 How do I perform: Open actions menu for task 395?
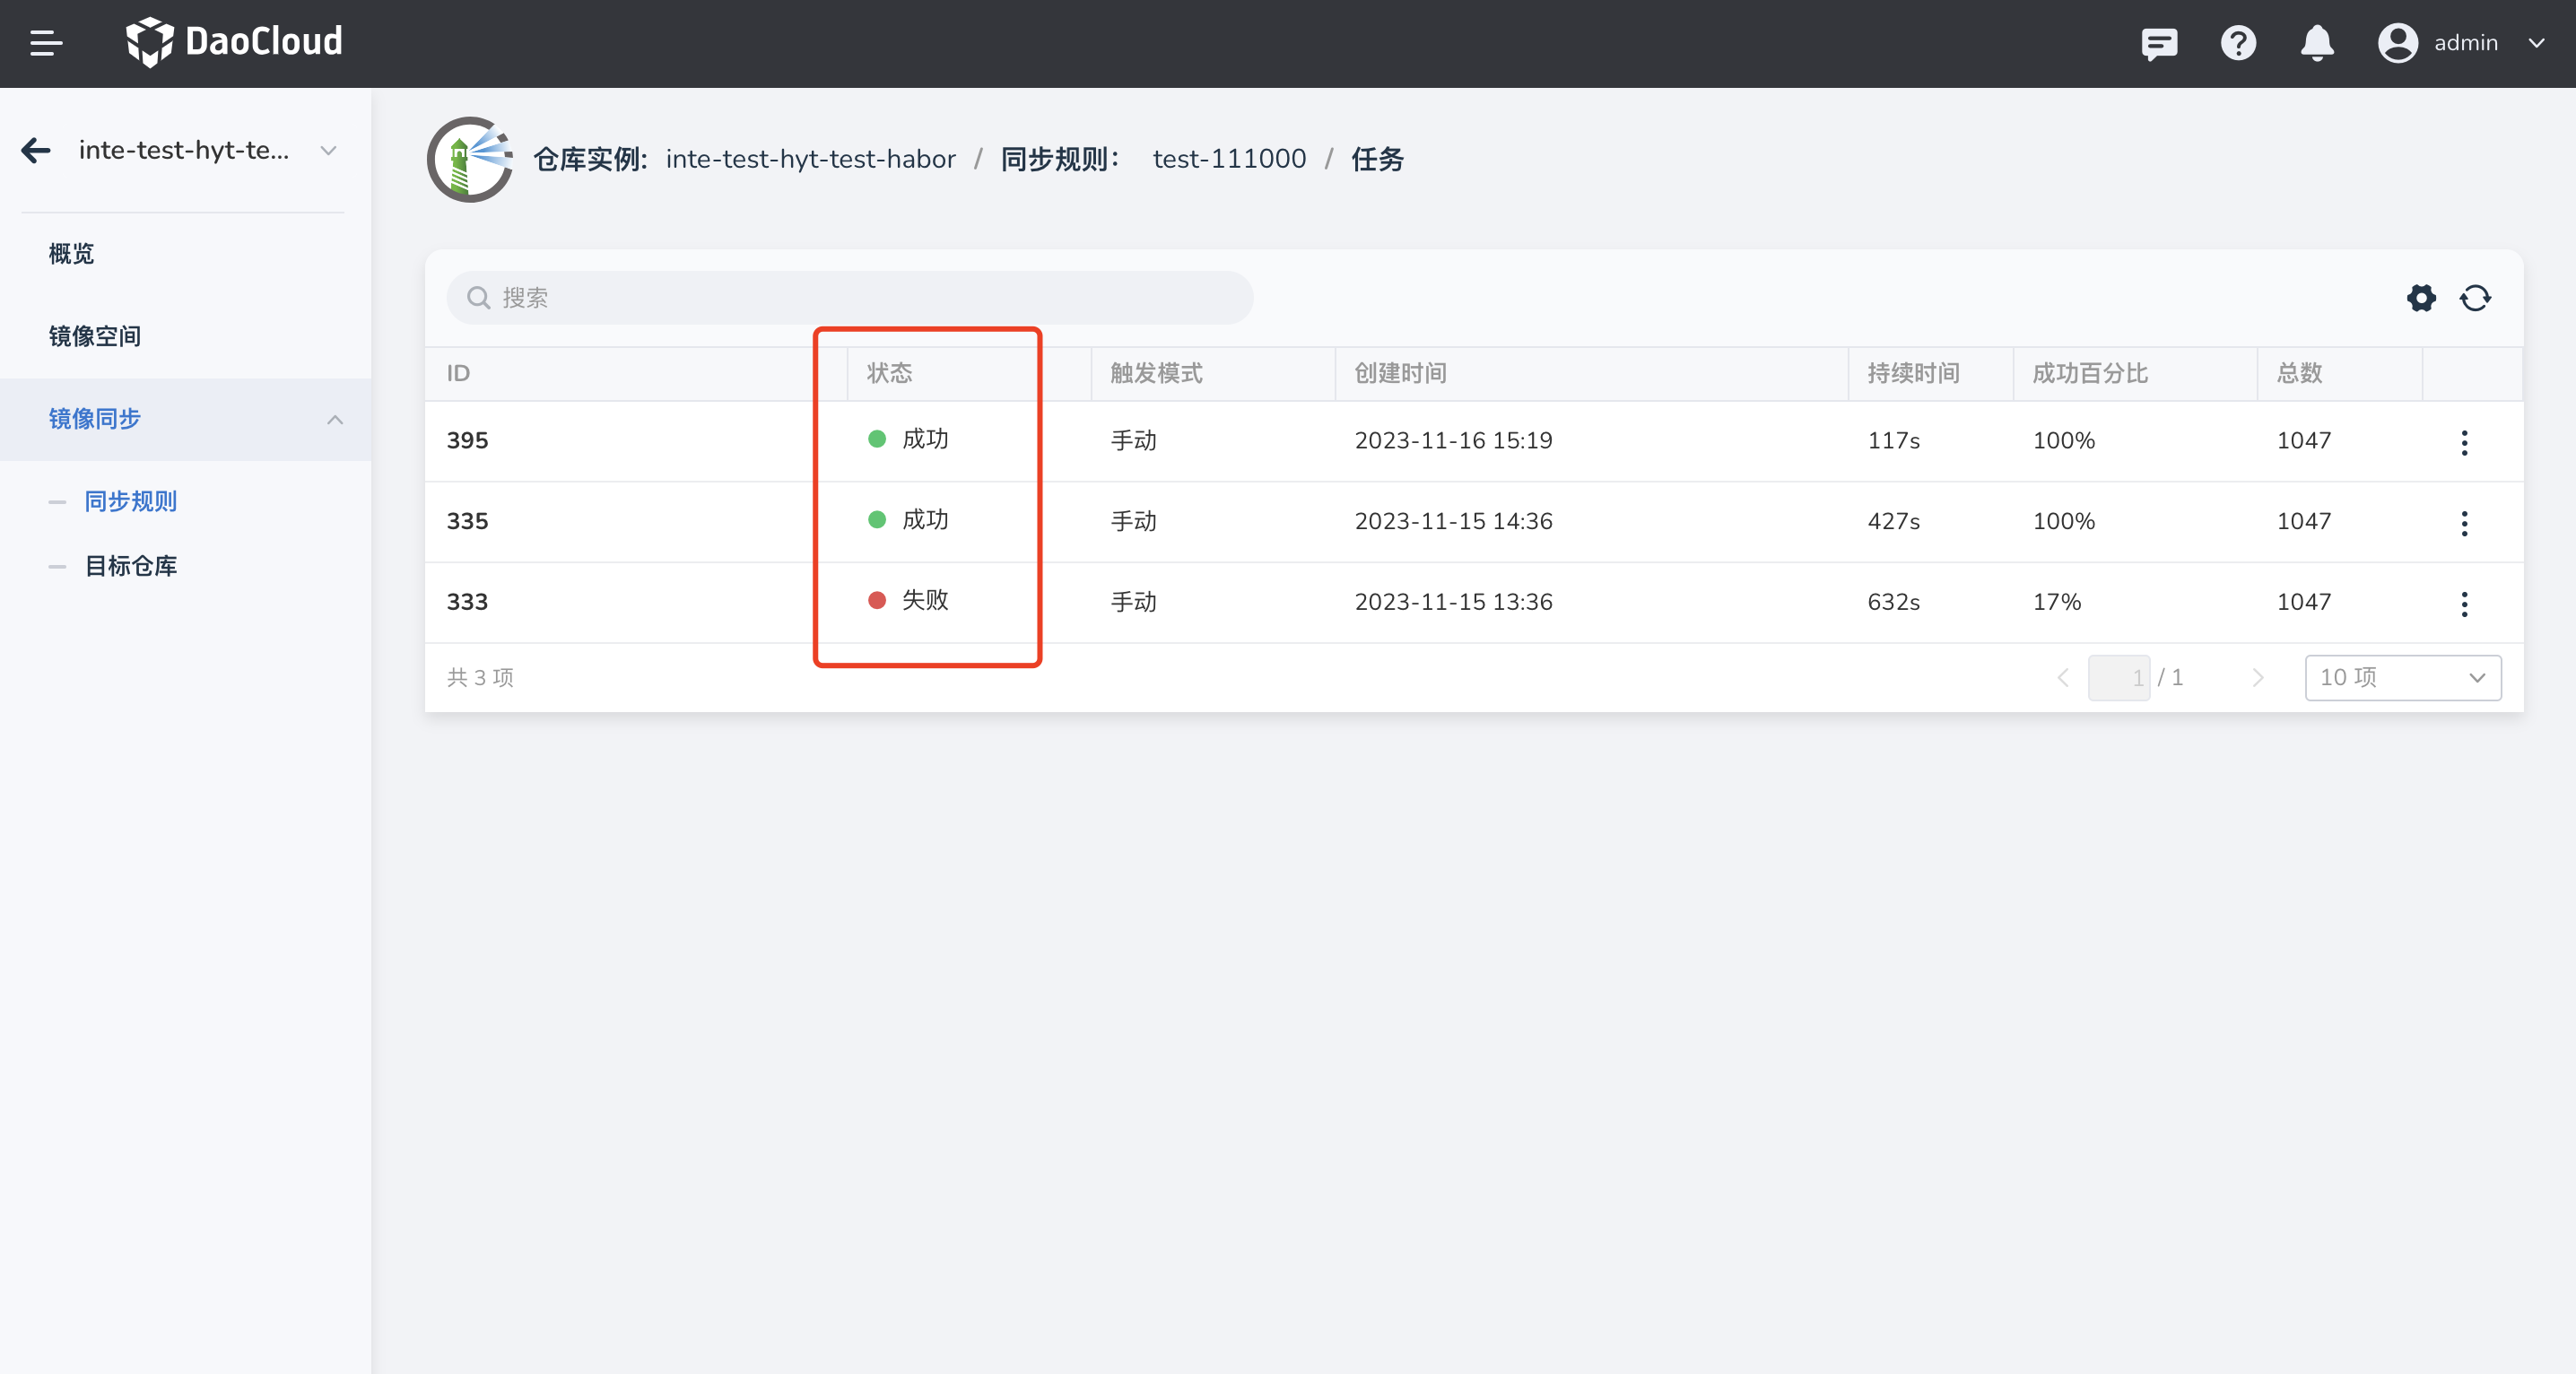(x=2464, y=442)
